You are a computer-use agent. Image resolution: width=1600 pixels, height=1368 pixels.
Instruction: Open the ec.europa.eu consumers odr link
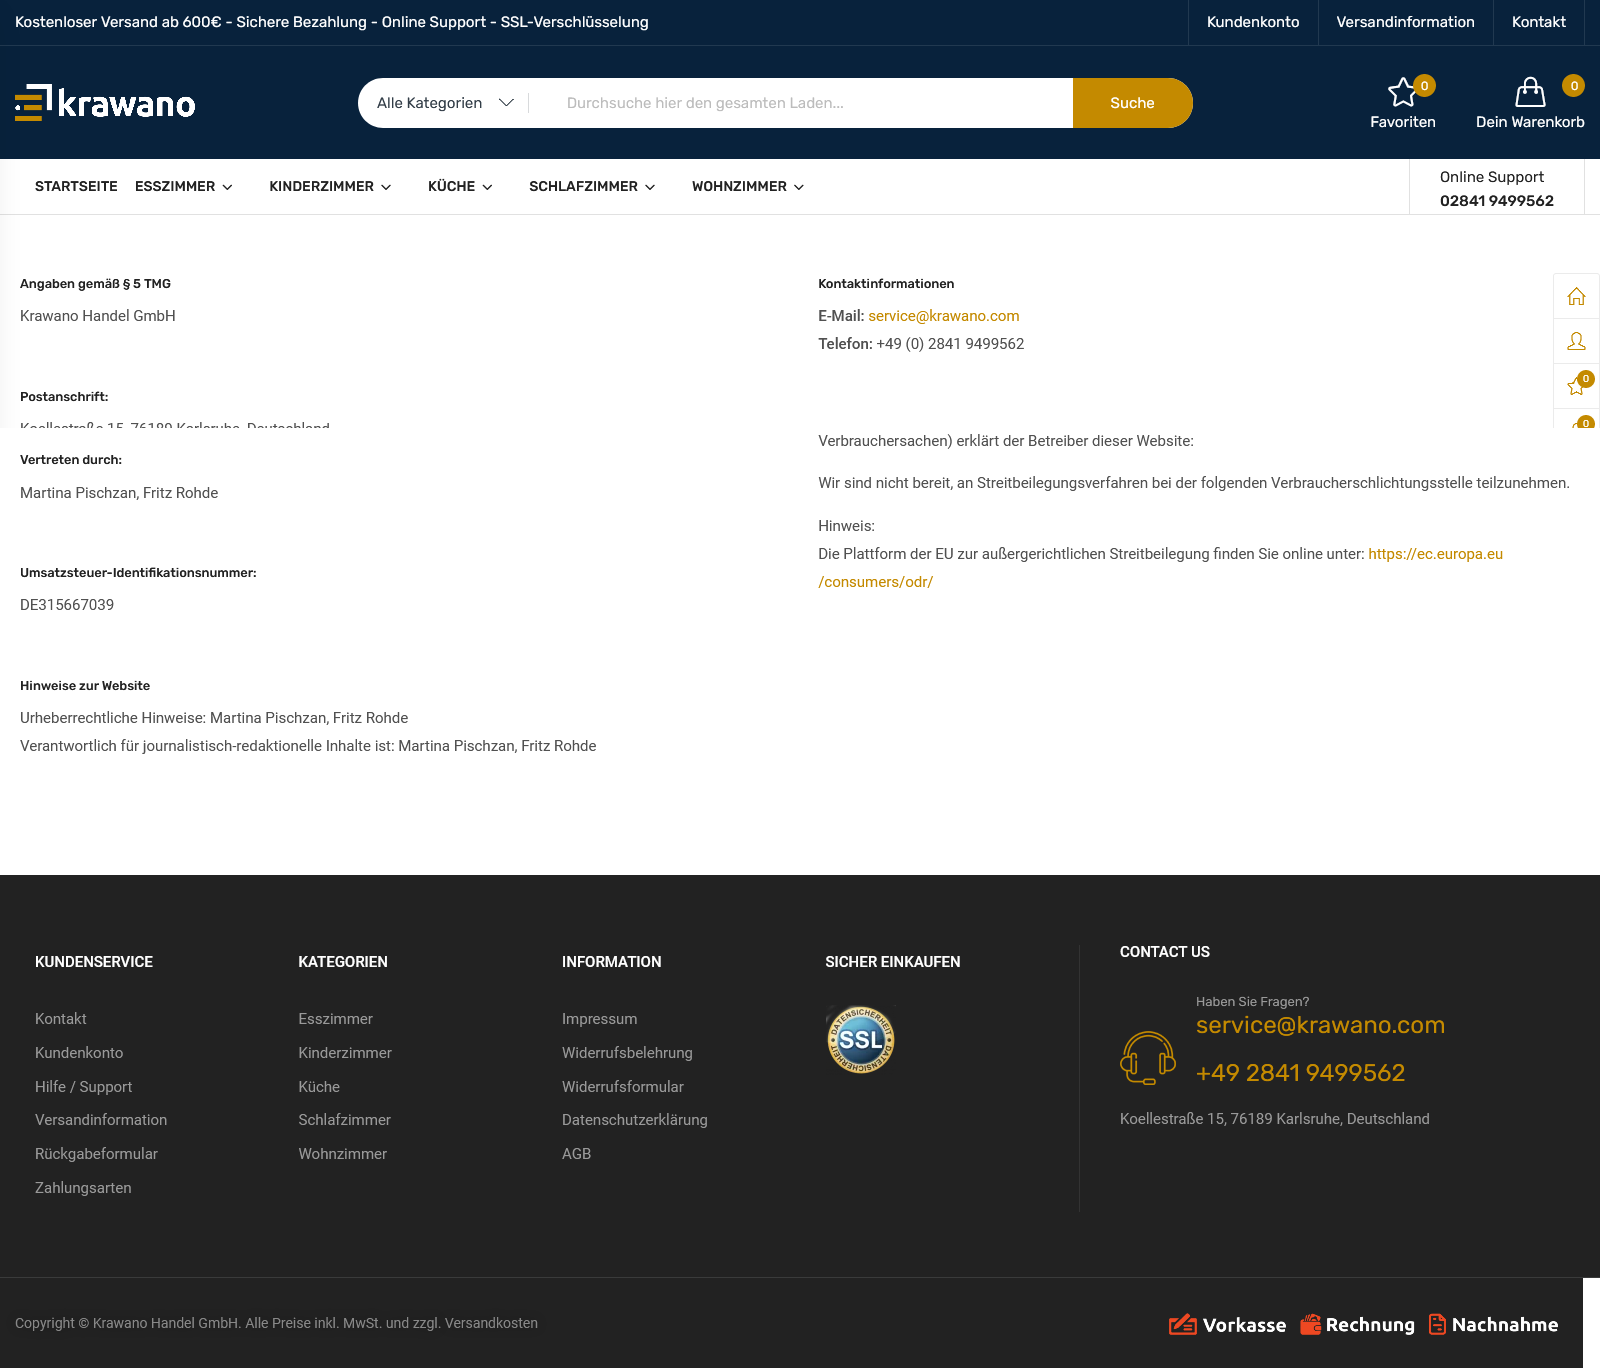pos(1435,554)
